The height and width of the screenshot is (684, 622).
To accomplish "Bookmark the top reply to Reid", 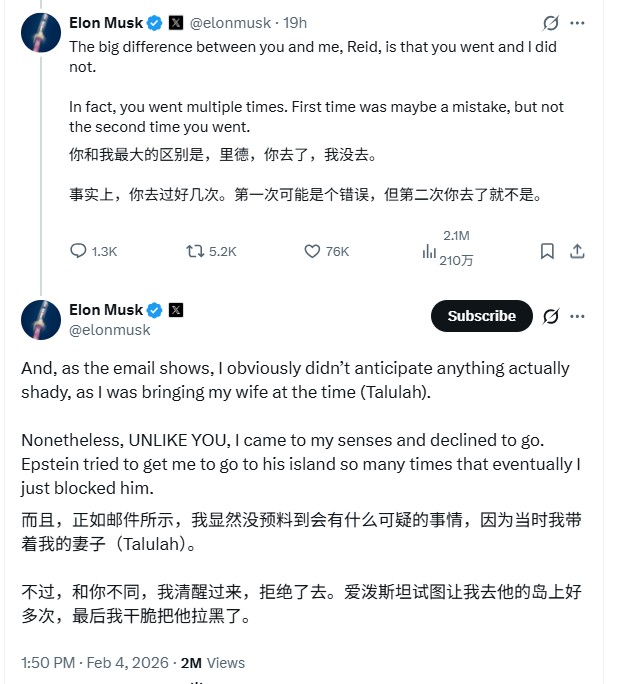I will pos(547,251).
